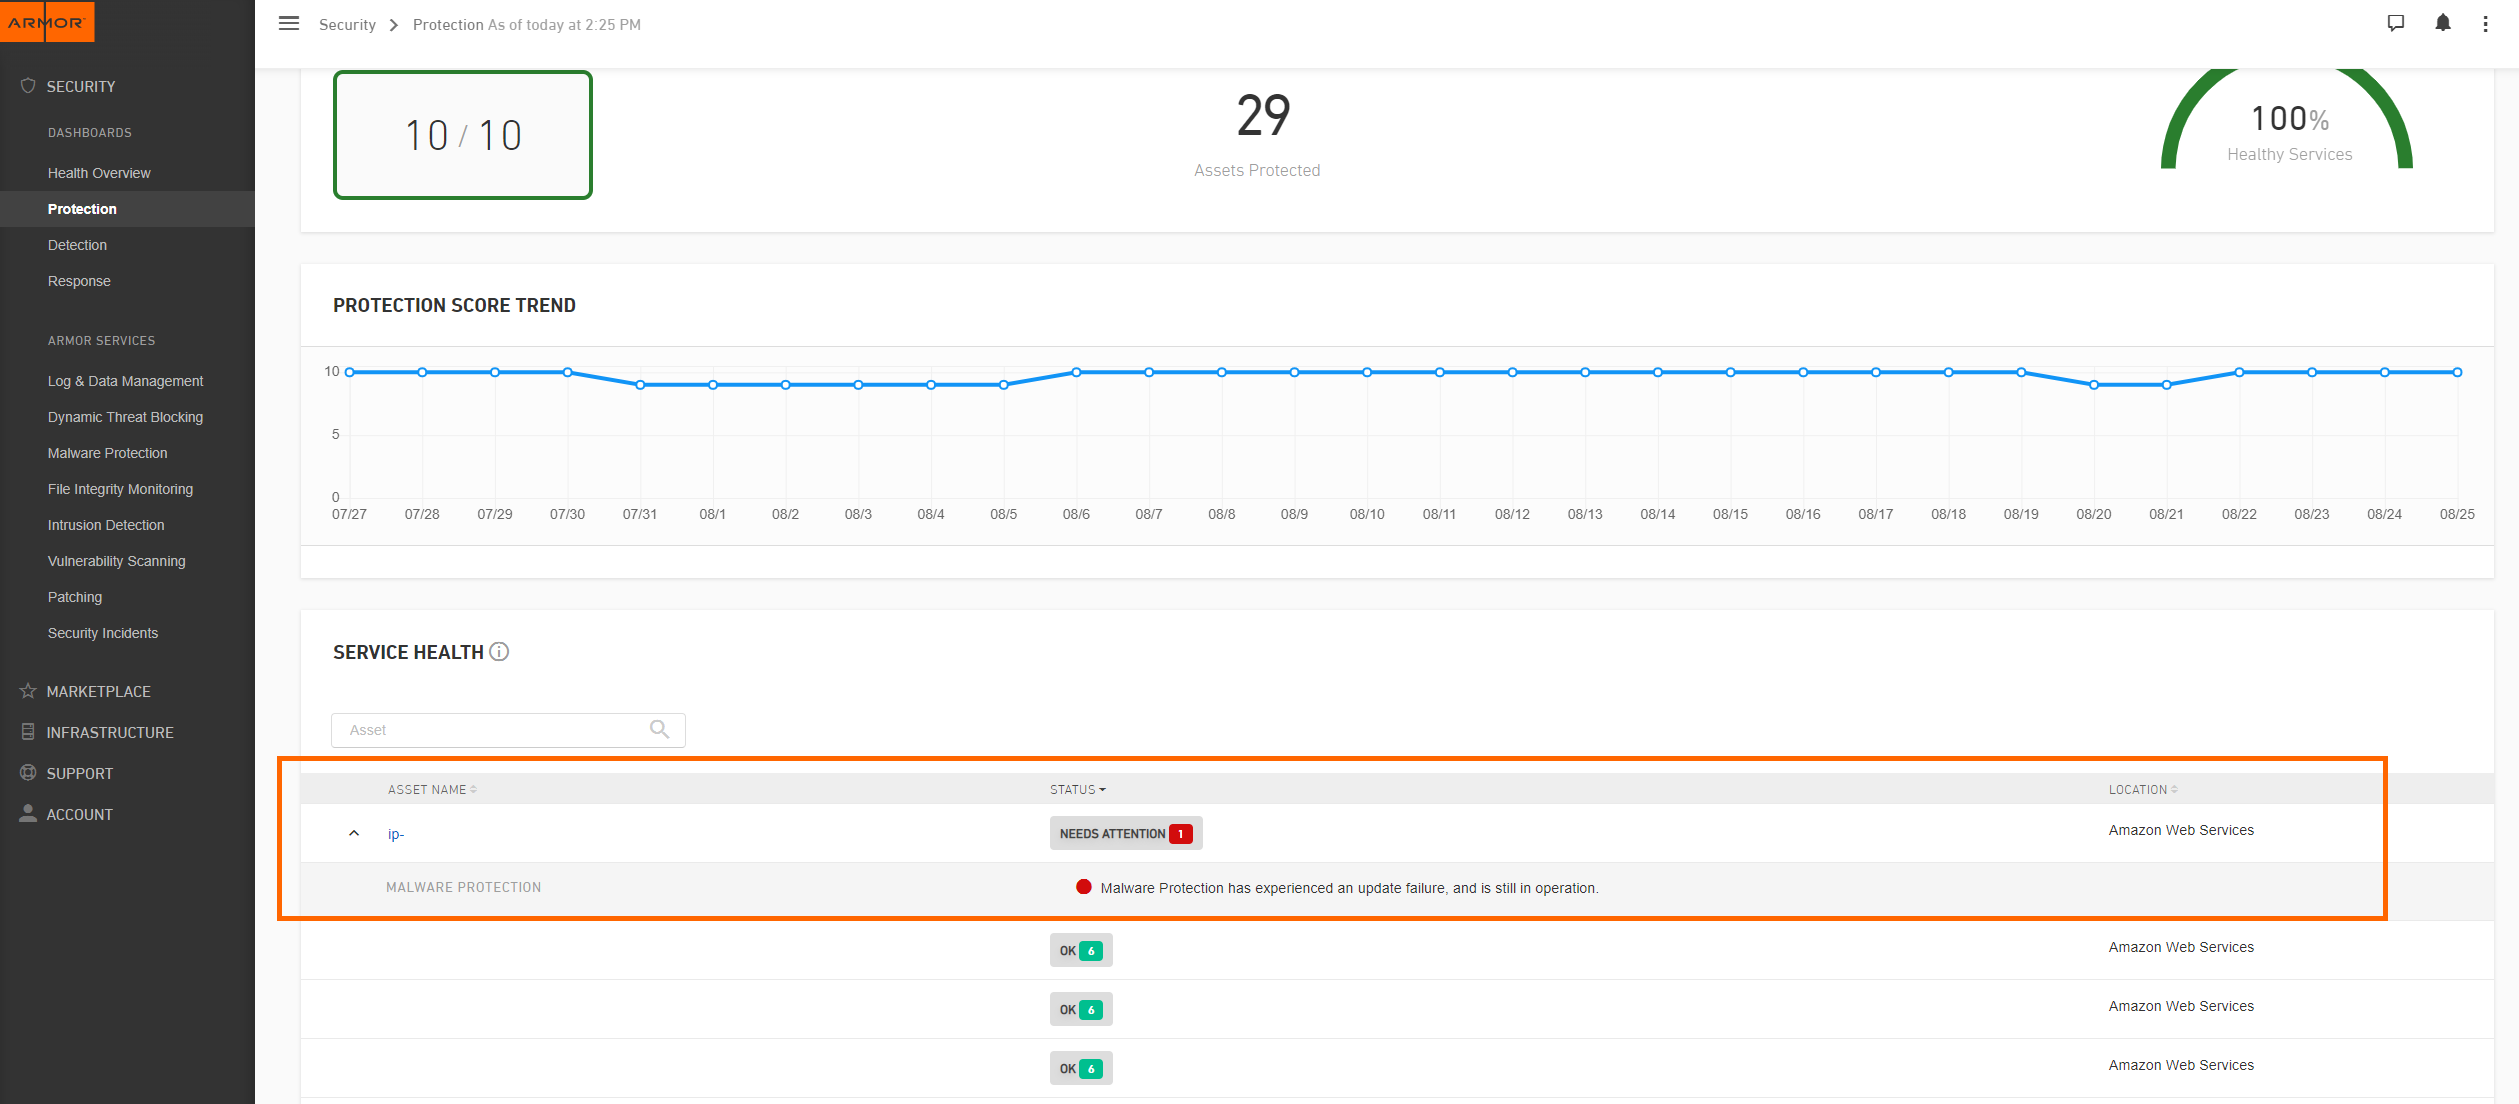Click the Infrastructure server icon
Image resolution: width=2519 pixels, height=1104 pixels.
28,732
